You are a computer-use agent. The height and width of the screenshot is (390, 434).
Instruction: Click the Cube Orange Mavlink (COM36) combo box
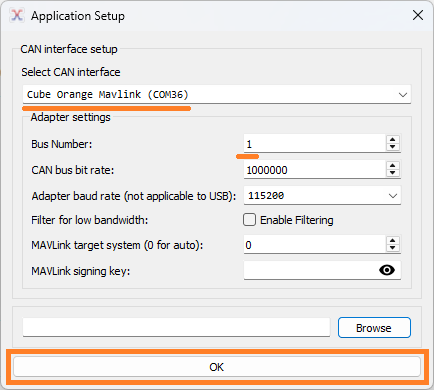[x=217, y=94]
